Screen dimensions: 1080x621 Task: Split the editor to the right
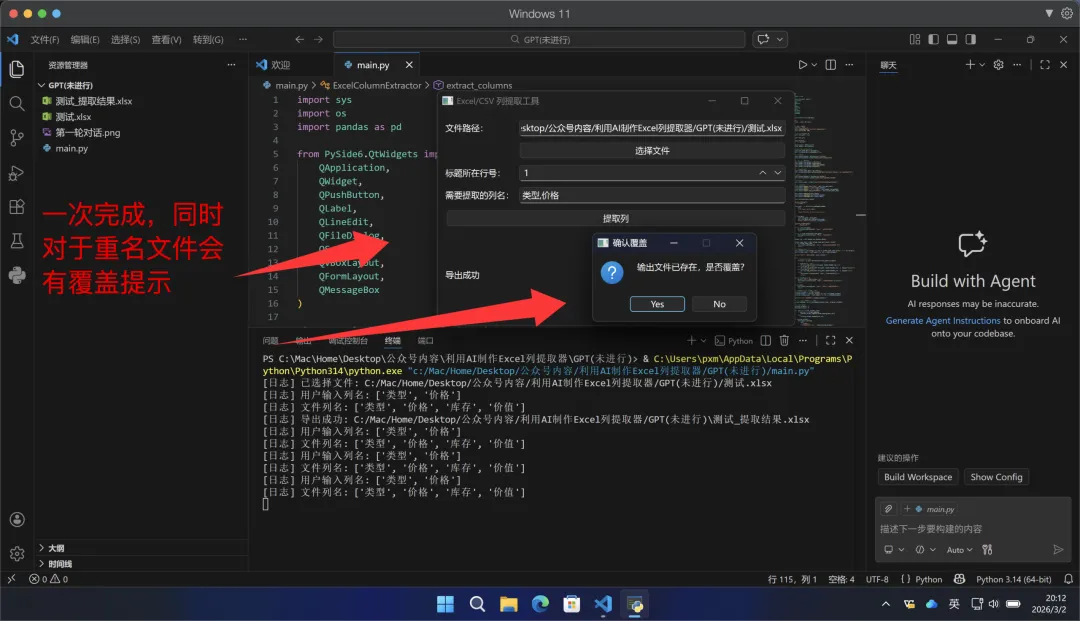[x=831, y=65]
